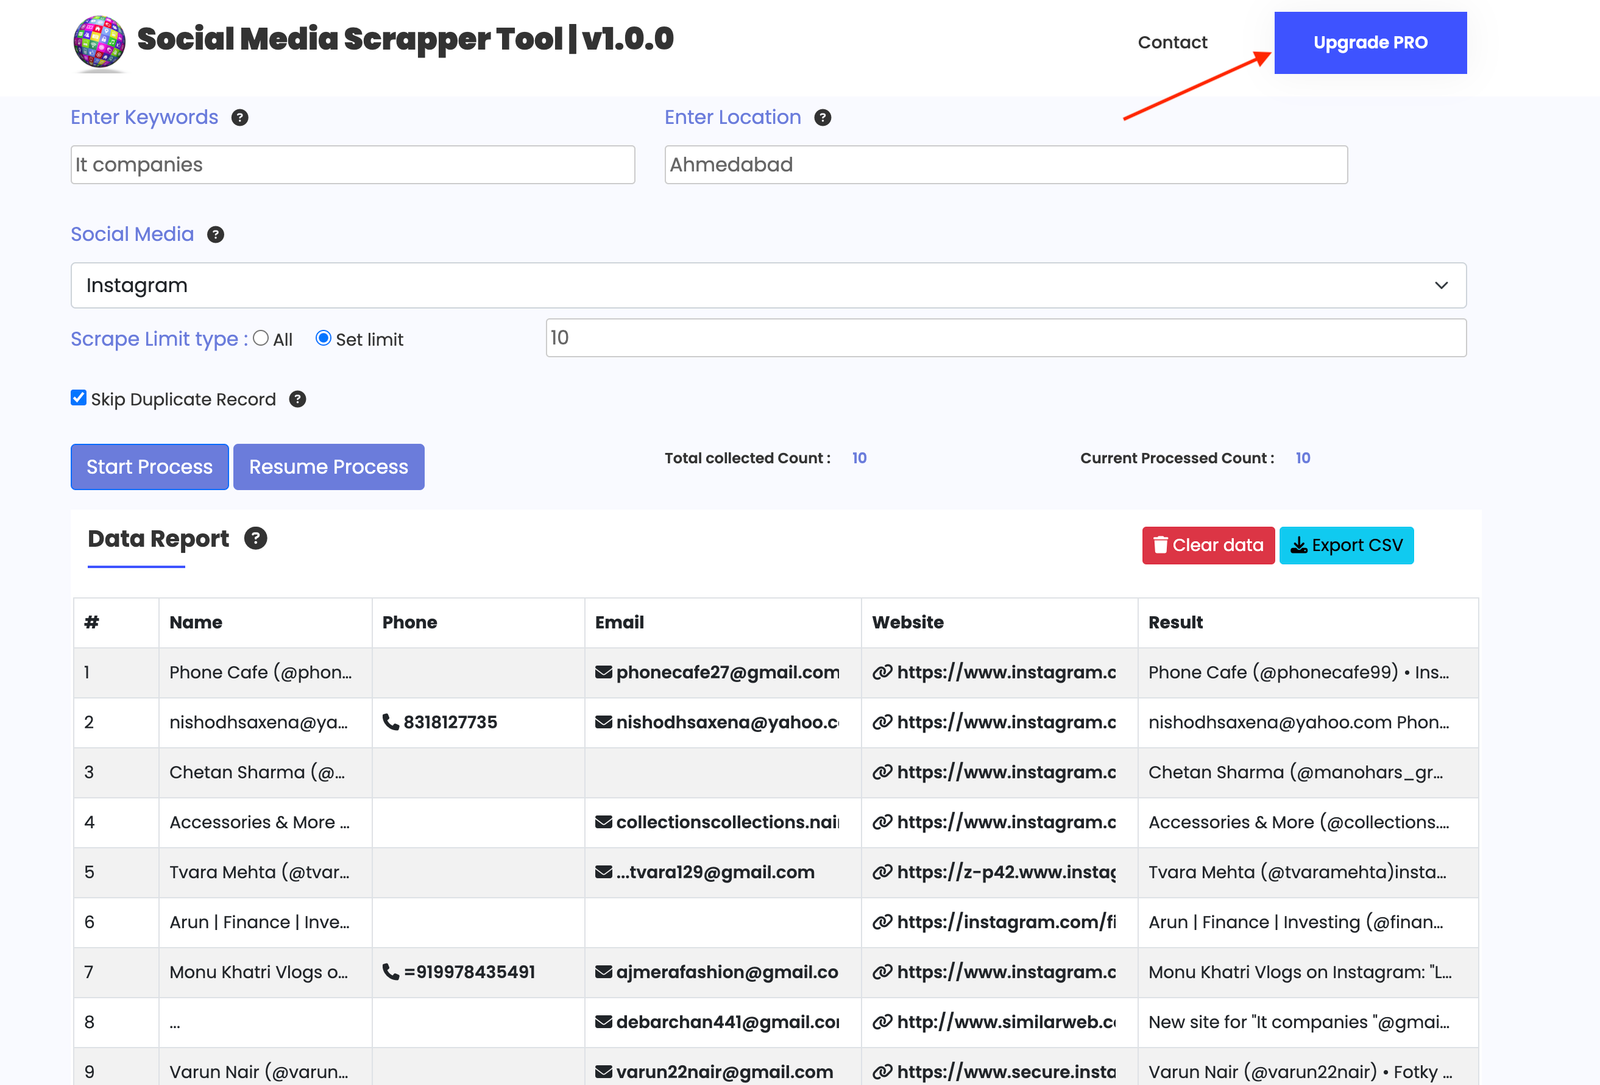Click link icon beside www.secure.insta URL
The height and width of the screenshot is (1085, 1600).
coord(882,1072)
